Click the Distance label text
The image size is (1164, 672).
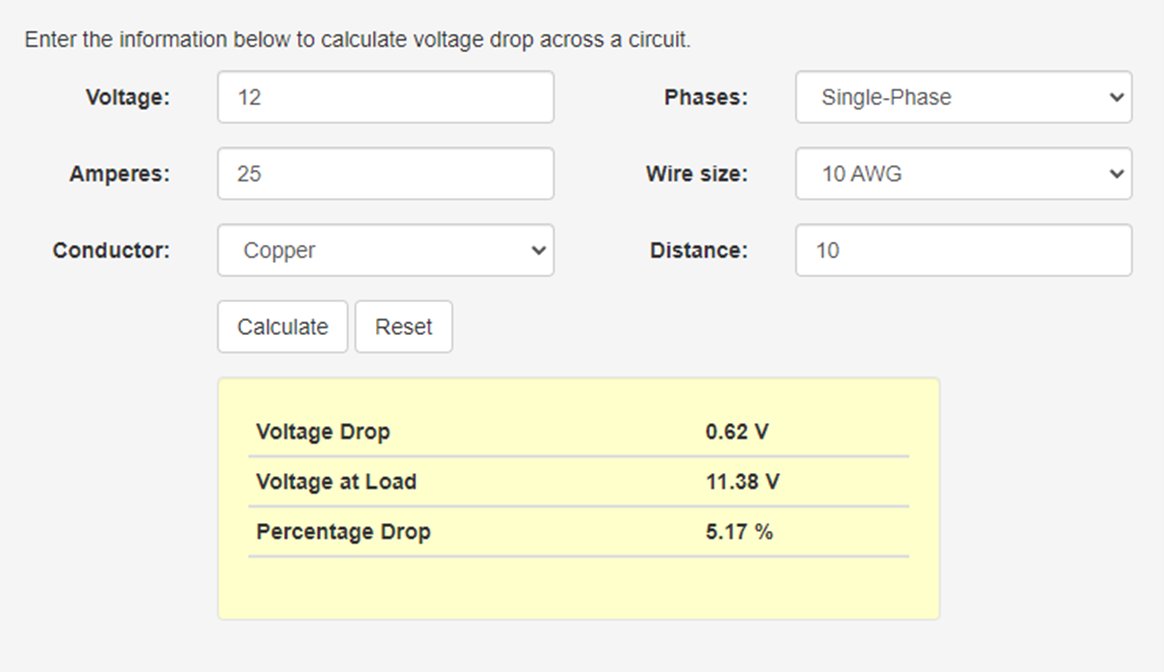pyautogui.click(x=698, y=250)
